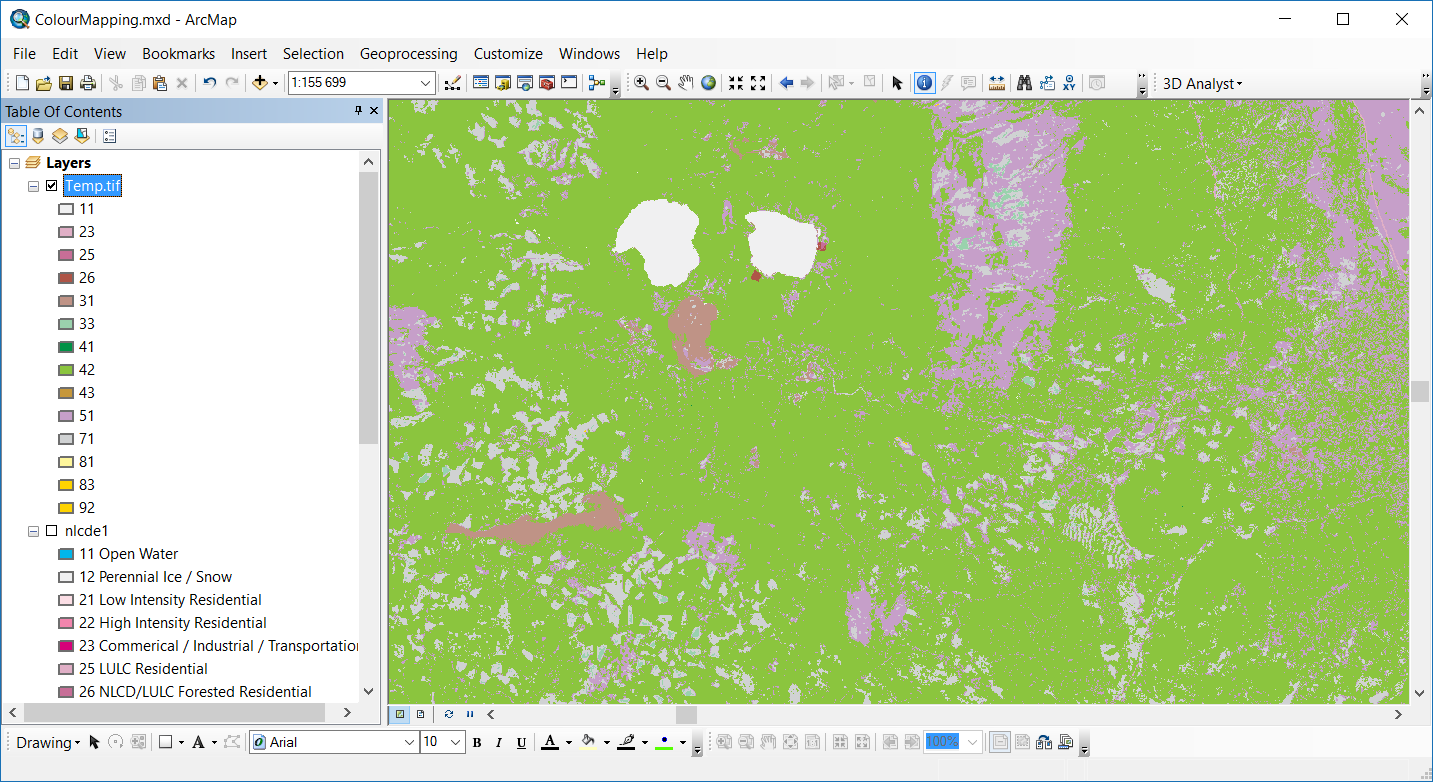Viewport: 1433px width, 782px height.
Task: Check the nlcde1 layer checkbox
Action: tap(52, 531)
